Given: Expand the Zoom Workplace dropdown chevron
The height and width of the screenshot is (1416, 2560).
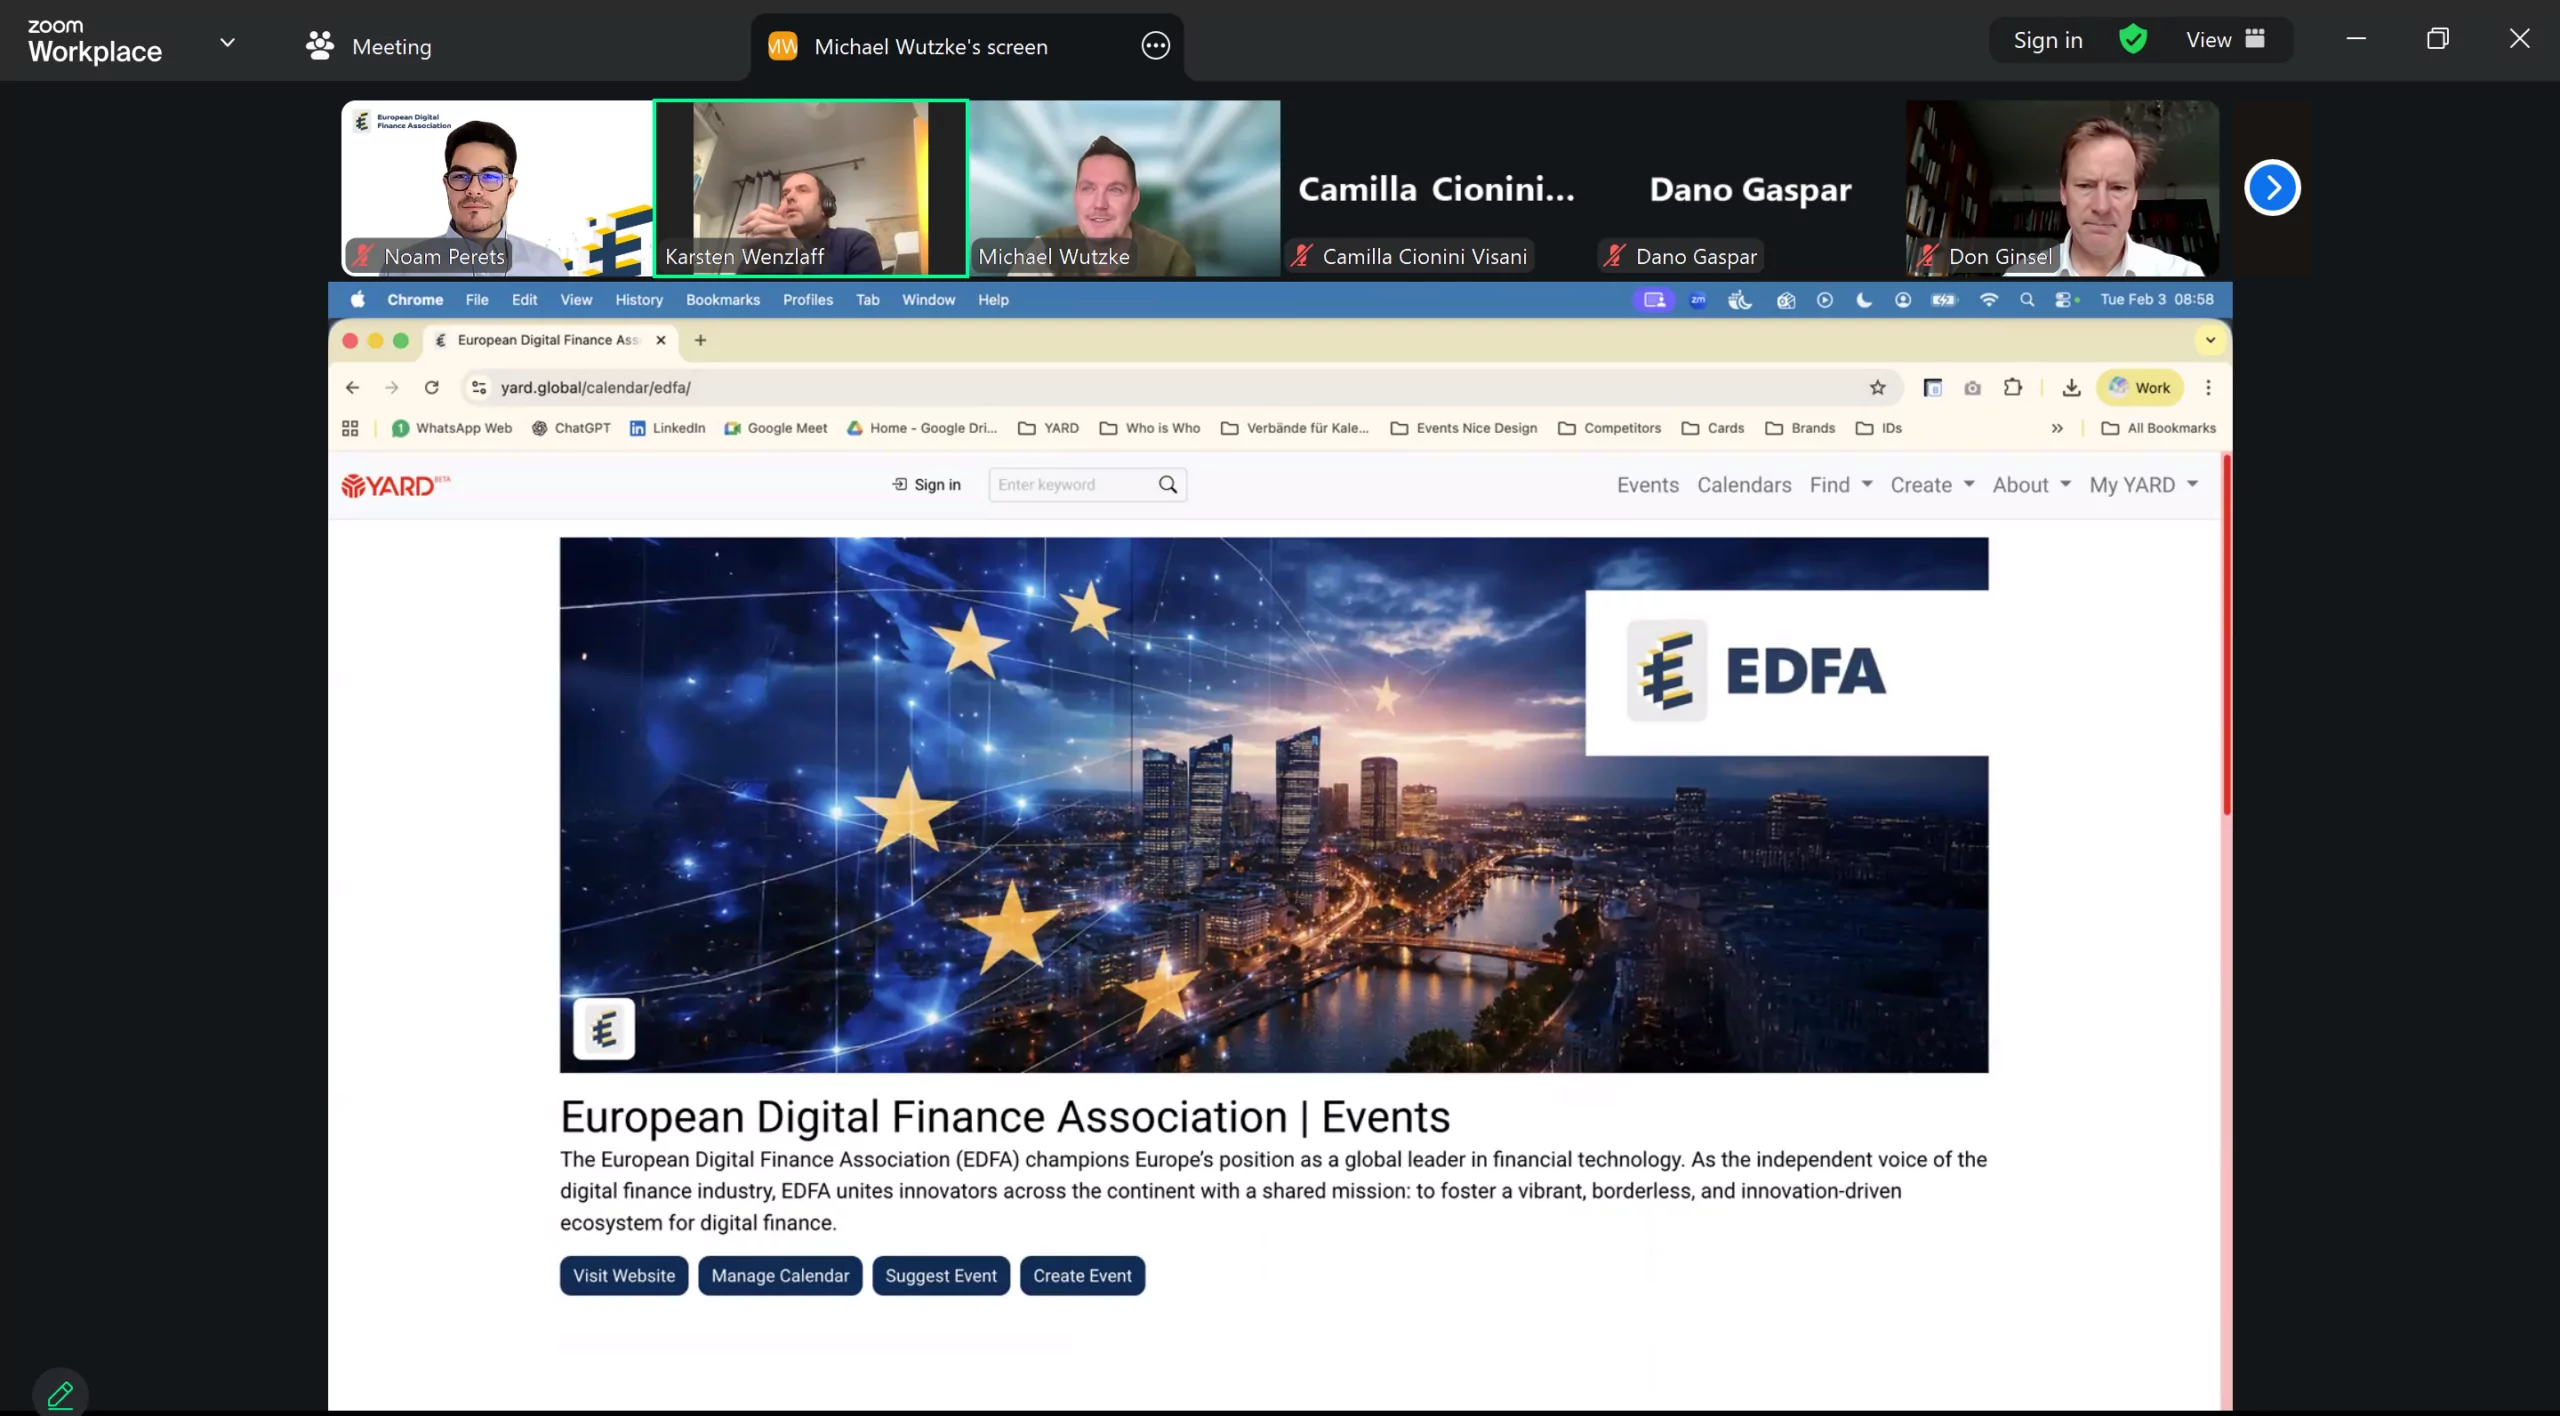Looking at the screenshot, I should (227, 42).
